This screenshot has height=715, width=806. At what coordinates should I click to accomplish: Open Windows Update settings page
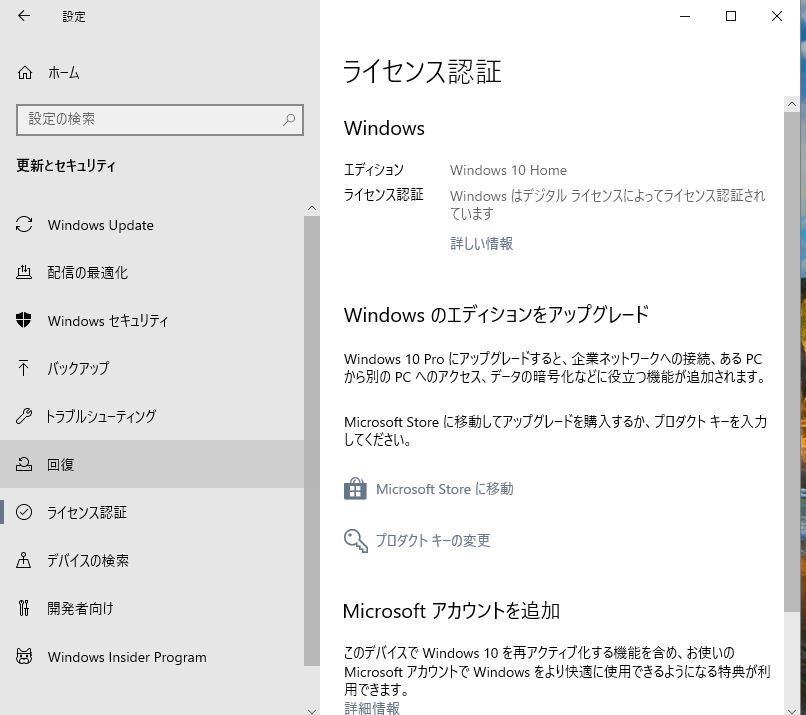point(101,225)
